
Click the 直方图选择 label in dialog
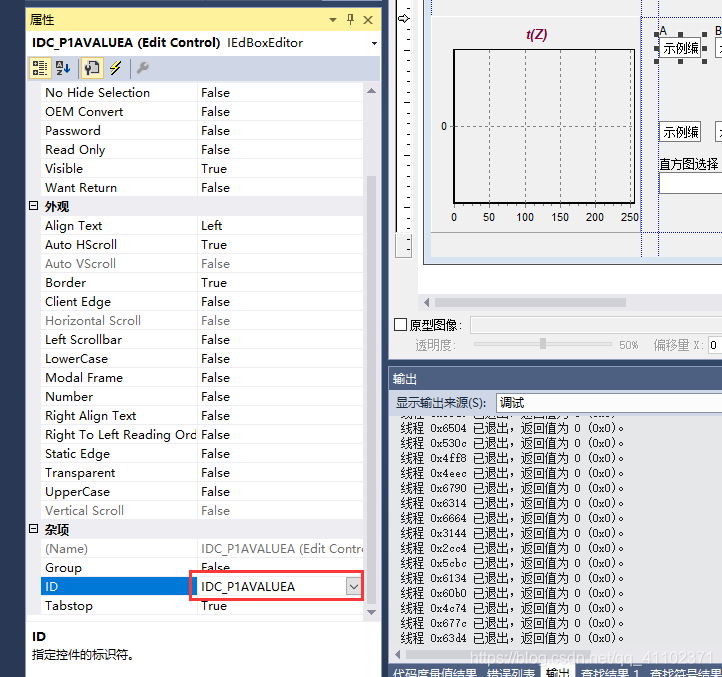(689, 164)
